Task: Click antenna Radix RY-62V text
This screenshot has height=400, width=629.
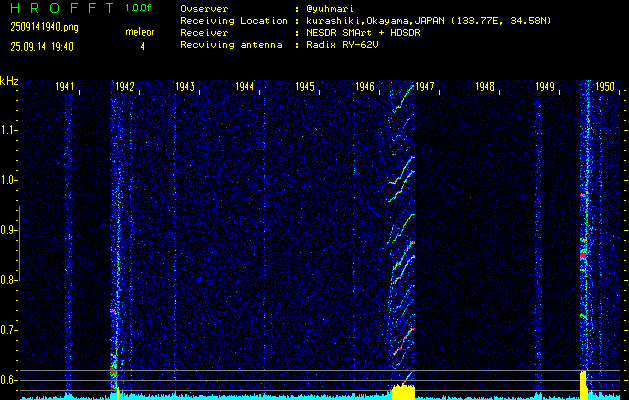Action: click(343, 45)
